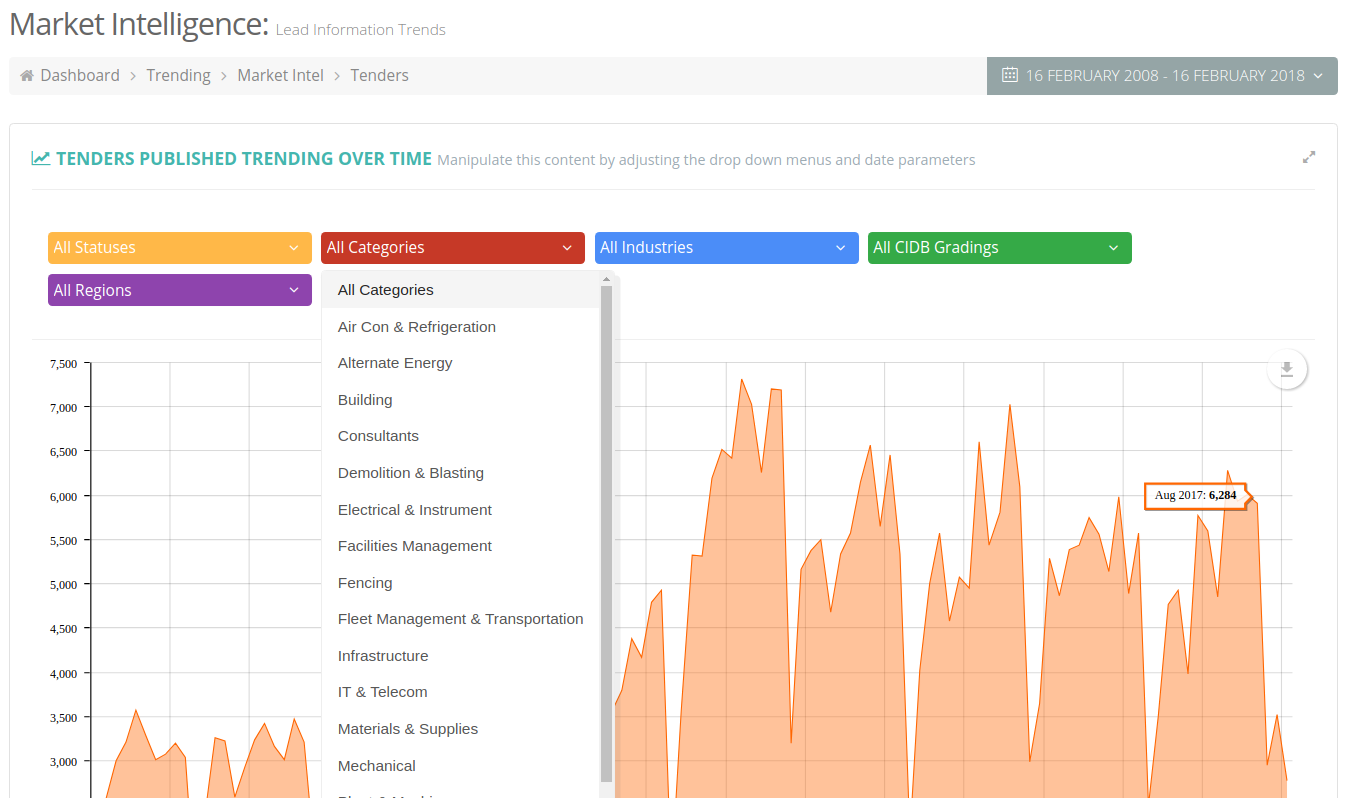Image resolution: width=1353 pixels, height=798 pixels.
Task: Collapse the All Categories dropdown
Action: [453, 248]
